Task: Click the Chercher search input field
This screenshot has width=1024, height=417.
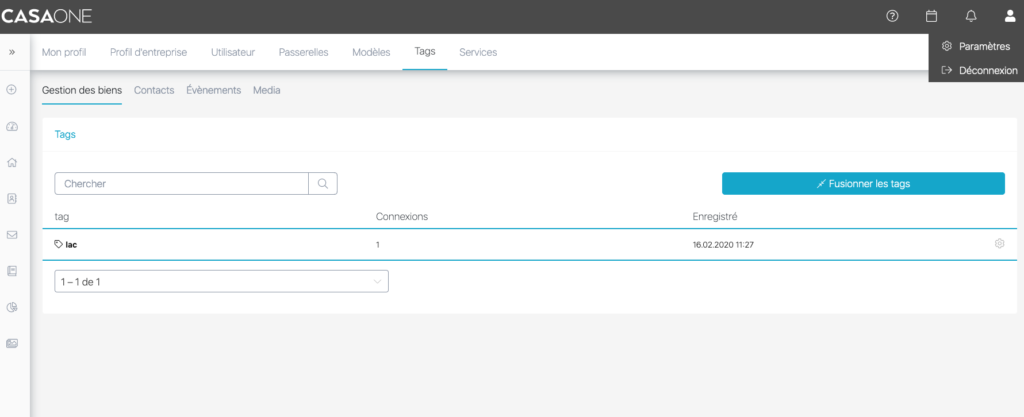Action: [x=181, y=184]
